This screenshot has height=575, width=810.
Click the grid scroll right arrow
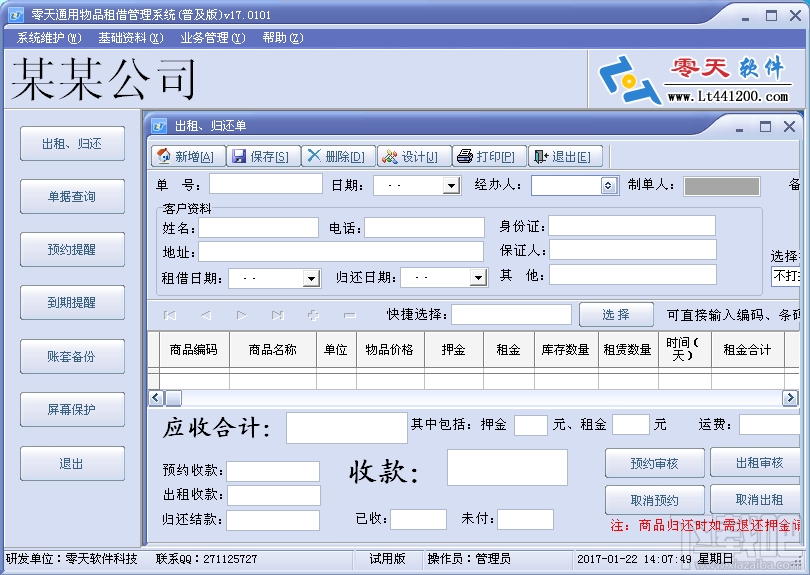point(790,397)
